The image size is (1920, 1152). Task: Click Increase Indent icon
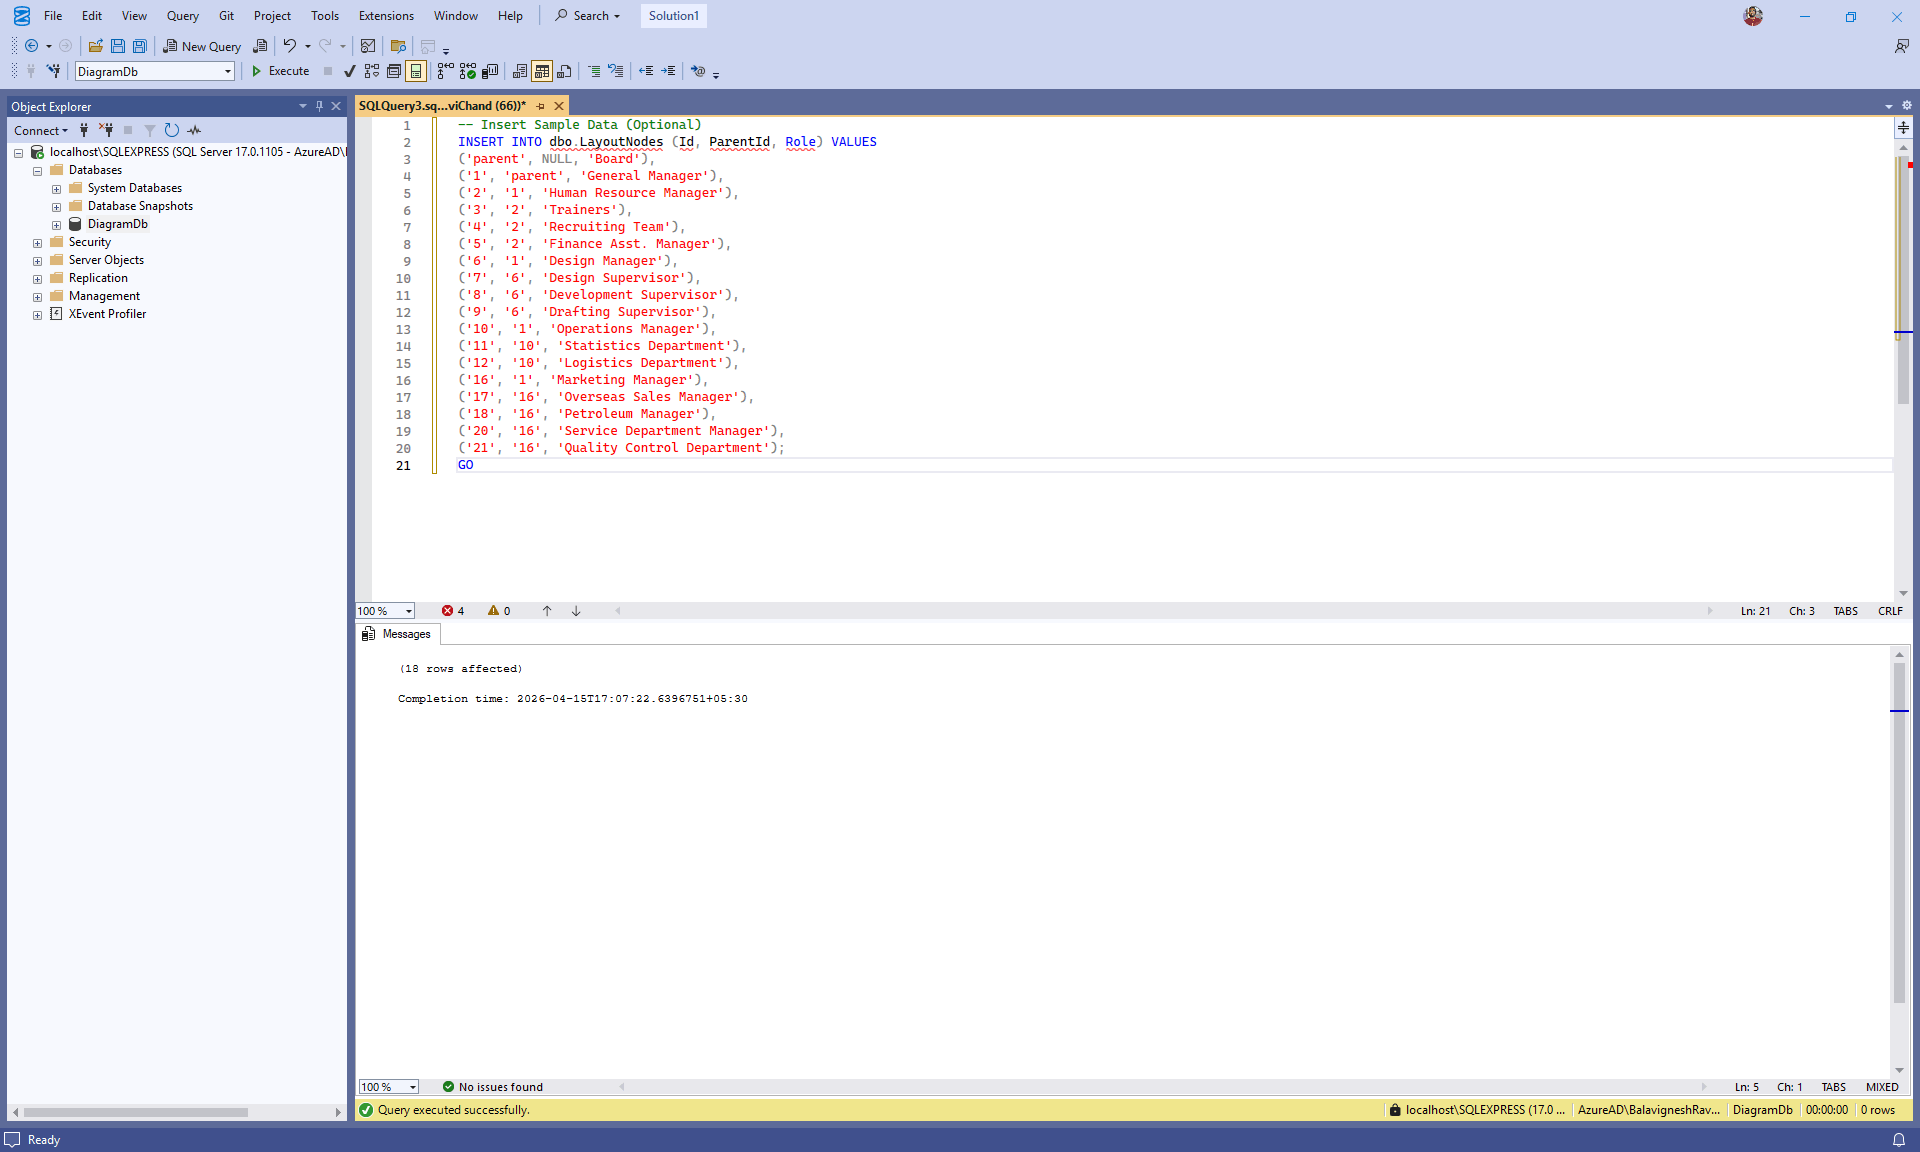(x=668, y=71)
